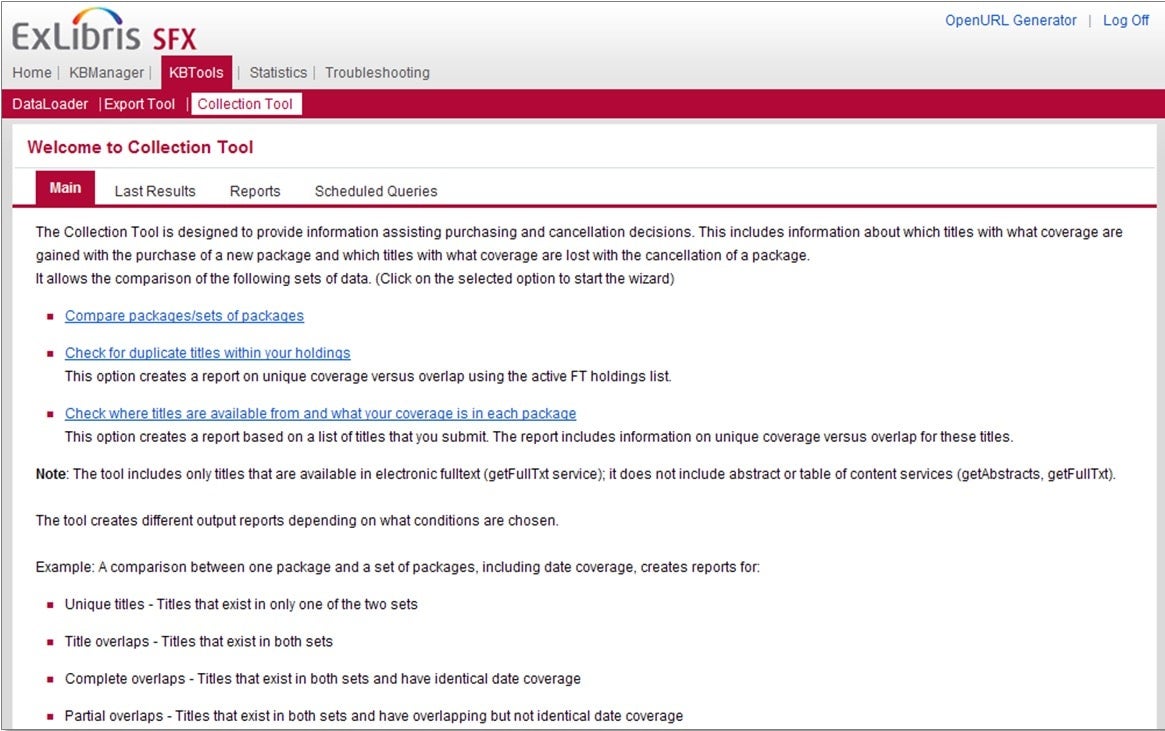Open the Statistics menu
The height and width of the screenshot is (731, 1165).
pyautogui.click(x=278, y=72)
